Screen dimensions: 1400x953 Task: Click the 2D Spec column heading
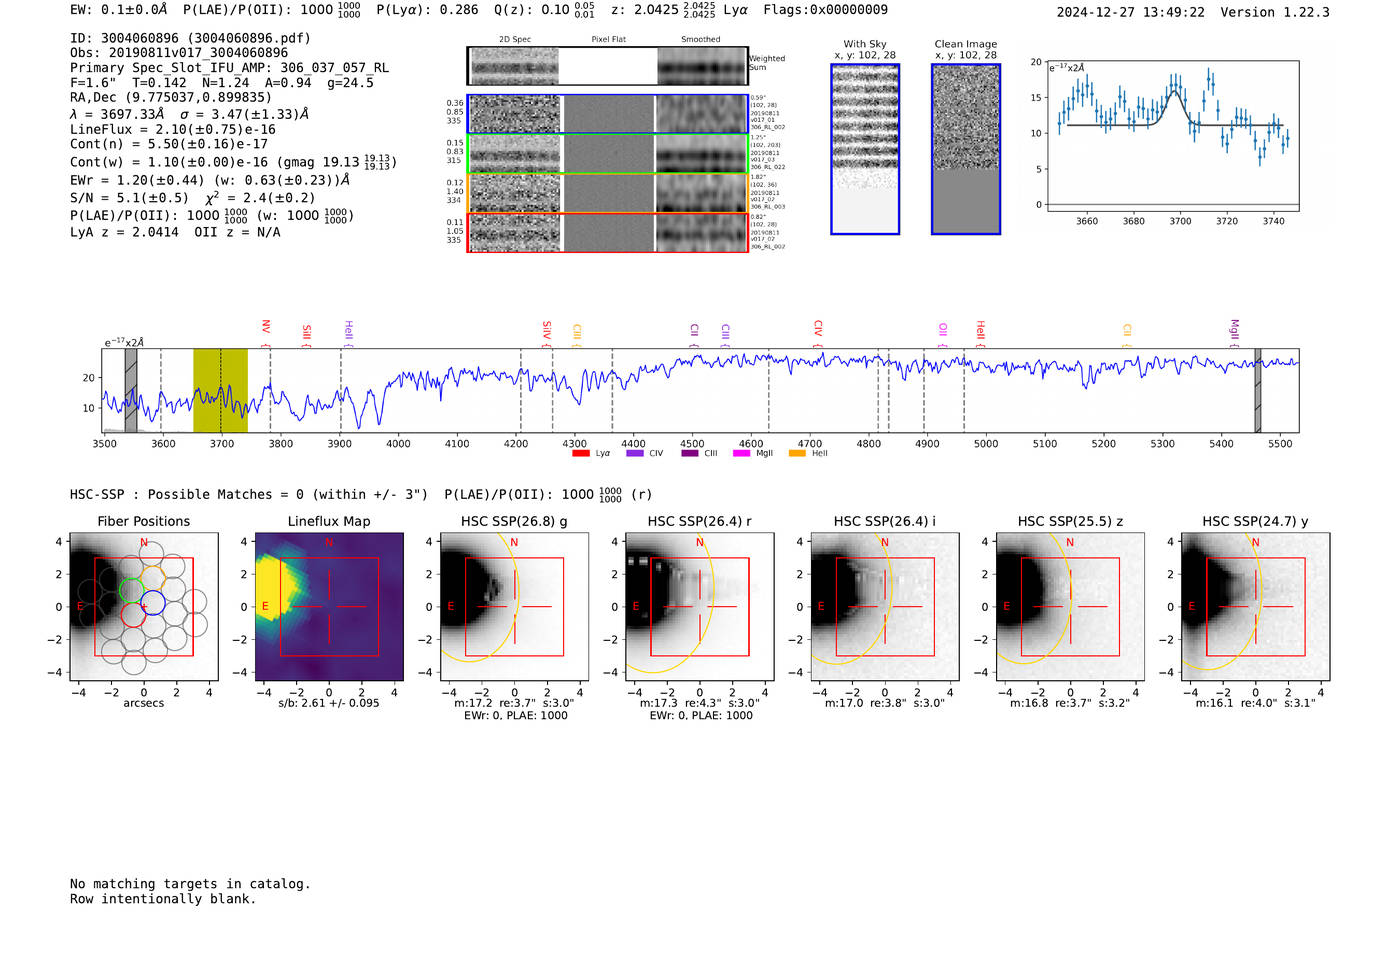click(515, 40)
